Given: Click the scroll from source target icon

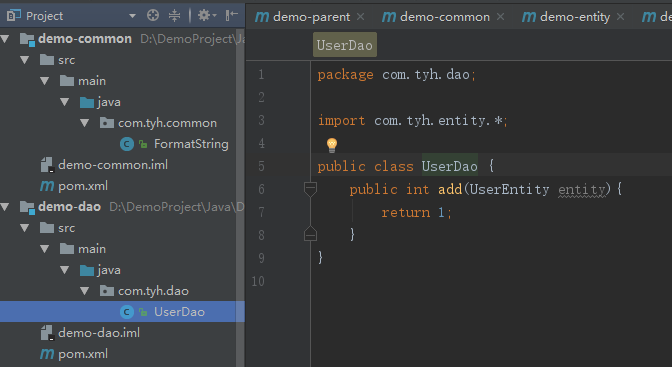Looking at the screenshot, I should (153, 16).
